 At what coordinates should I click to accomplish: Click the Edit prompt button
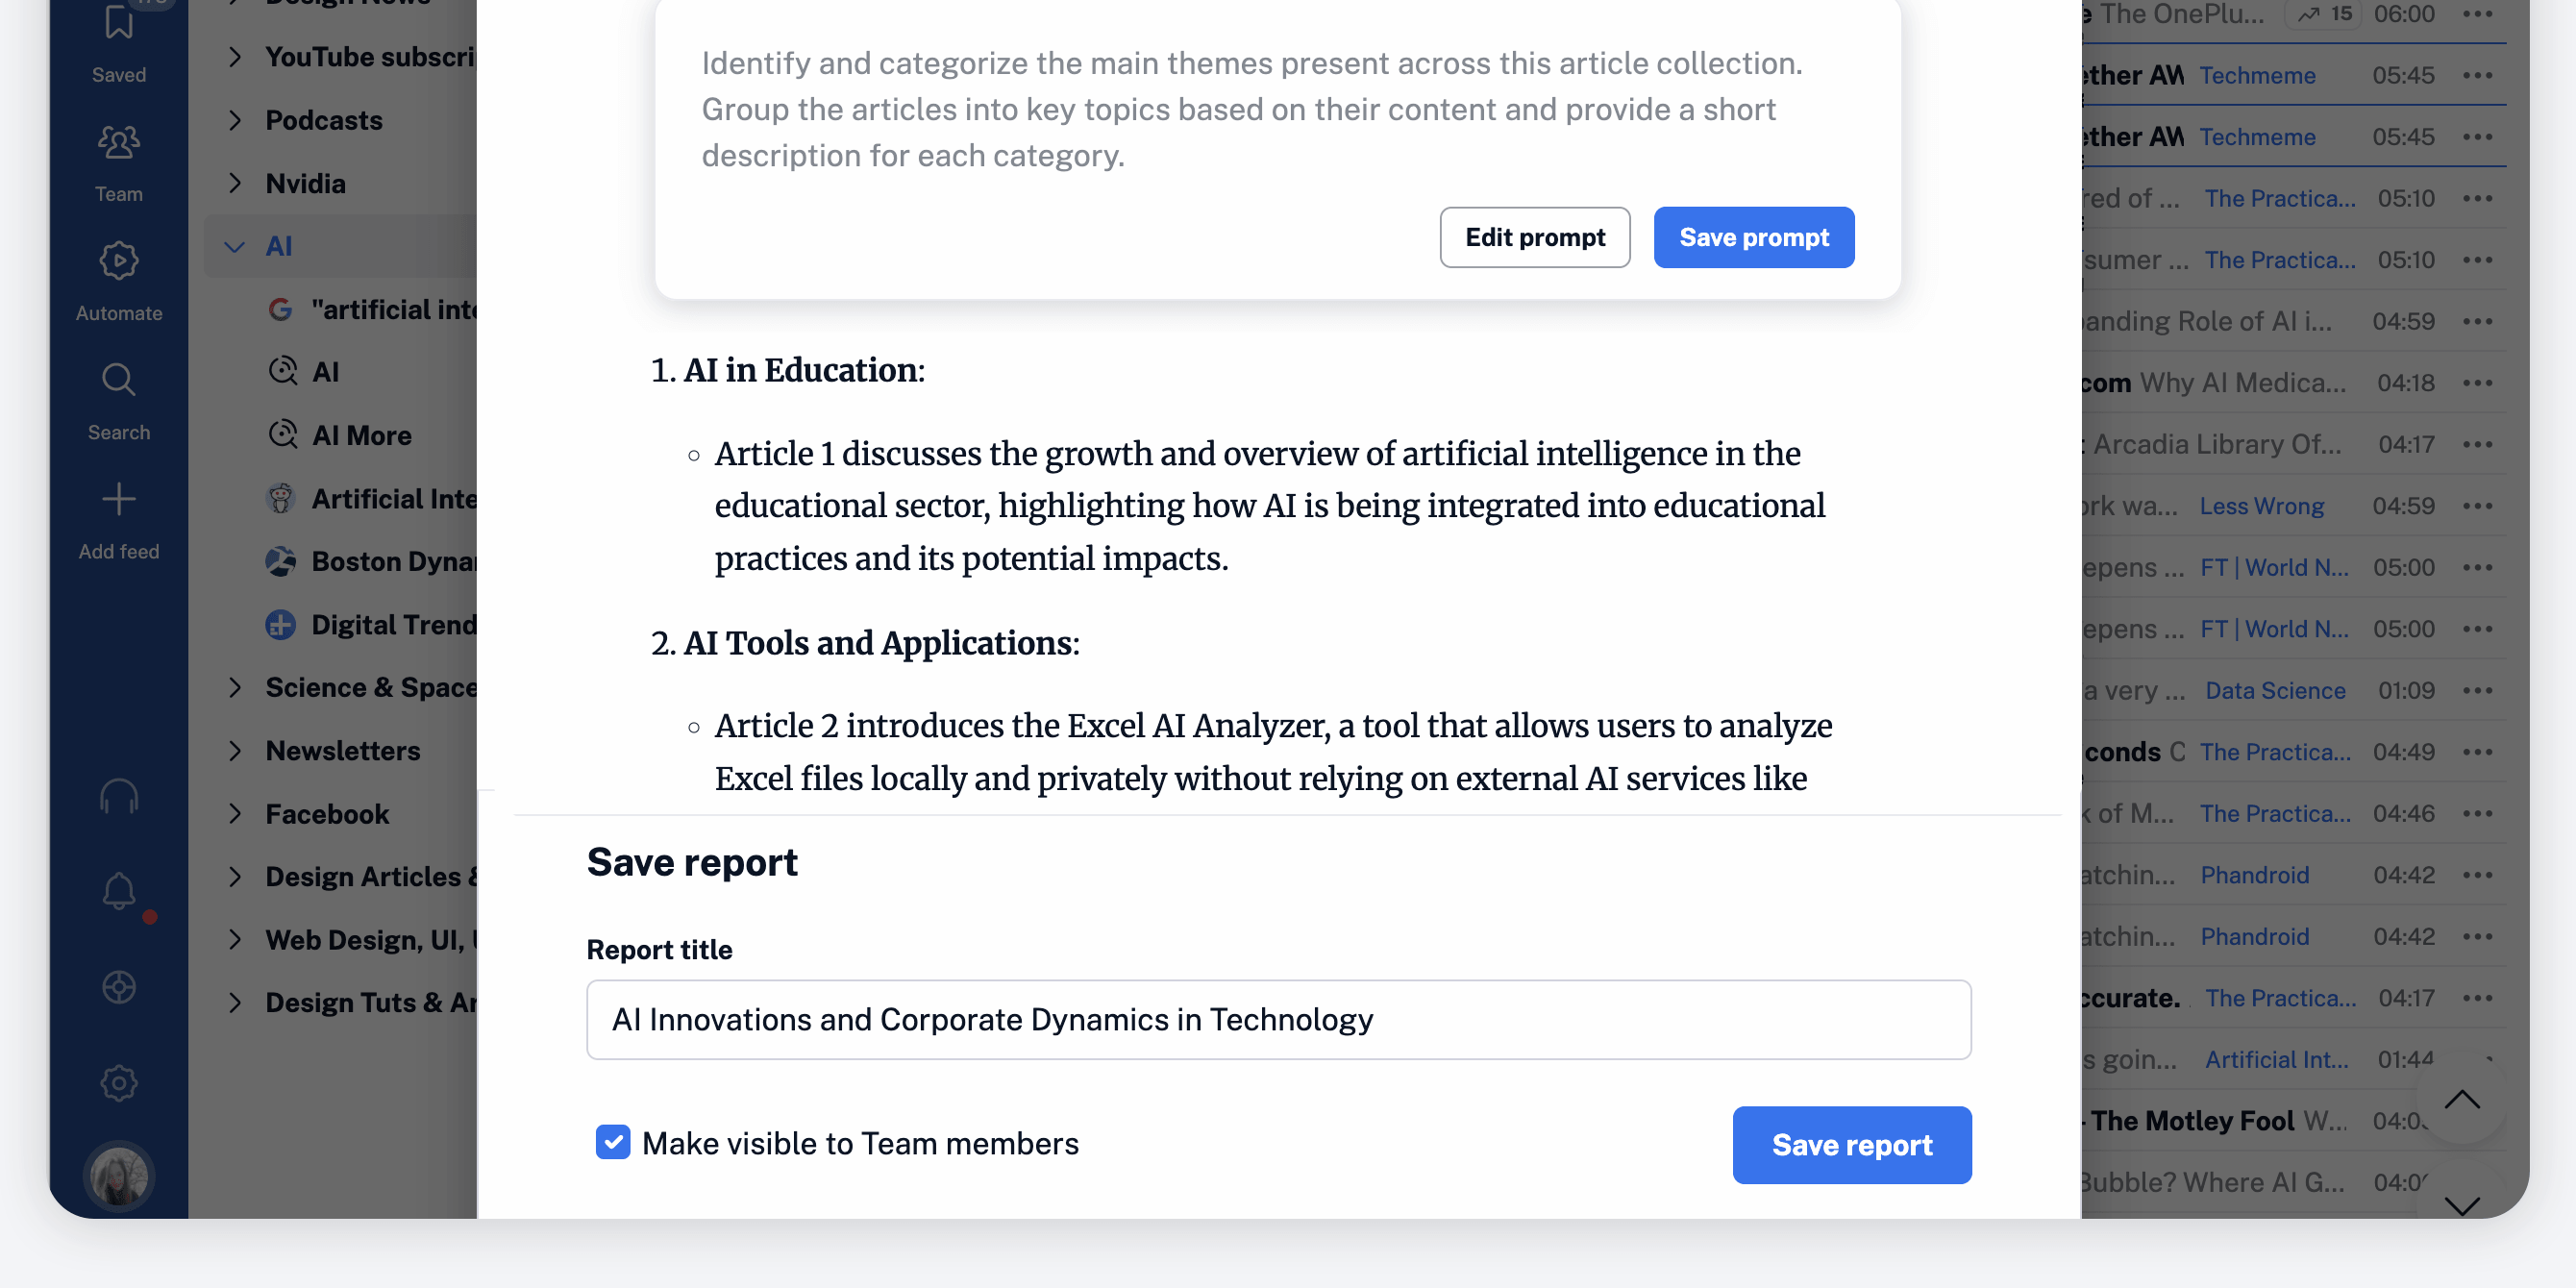(1534, 238)
